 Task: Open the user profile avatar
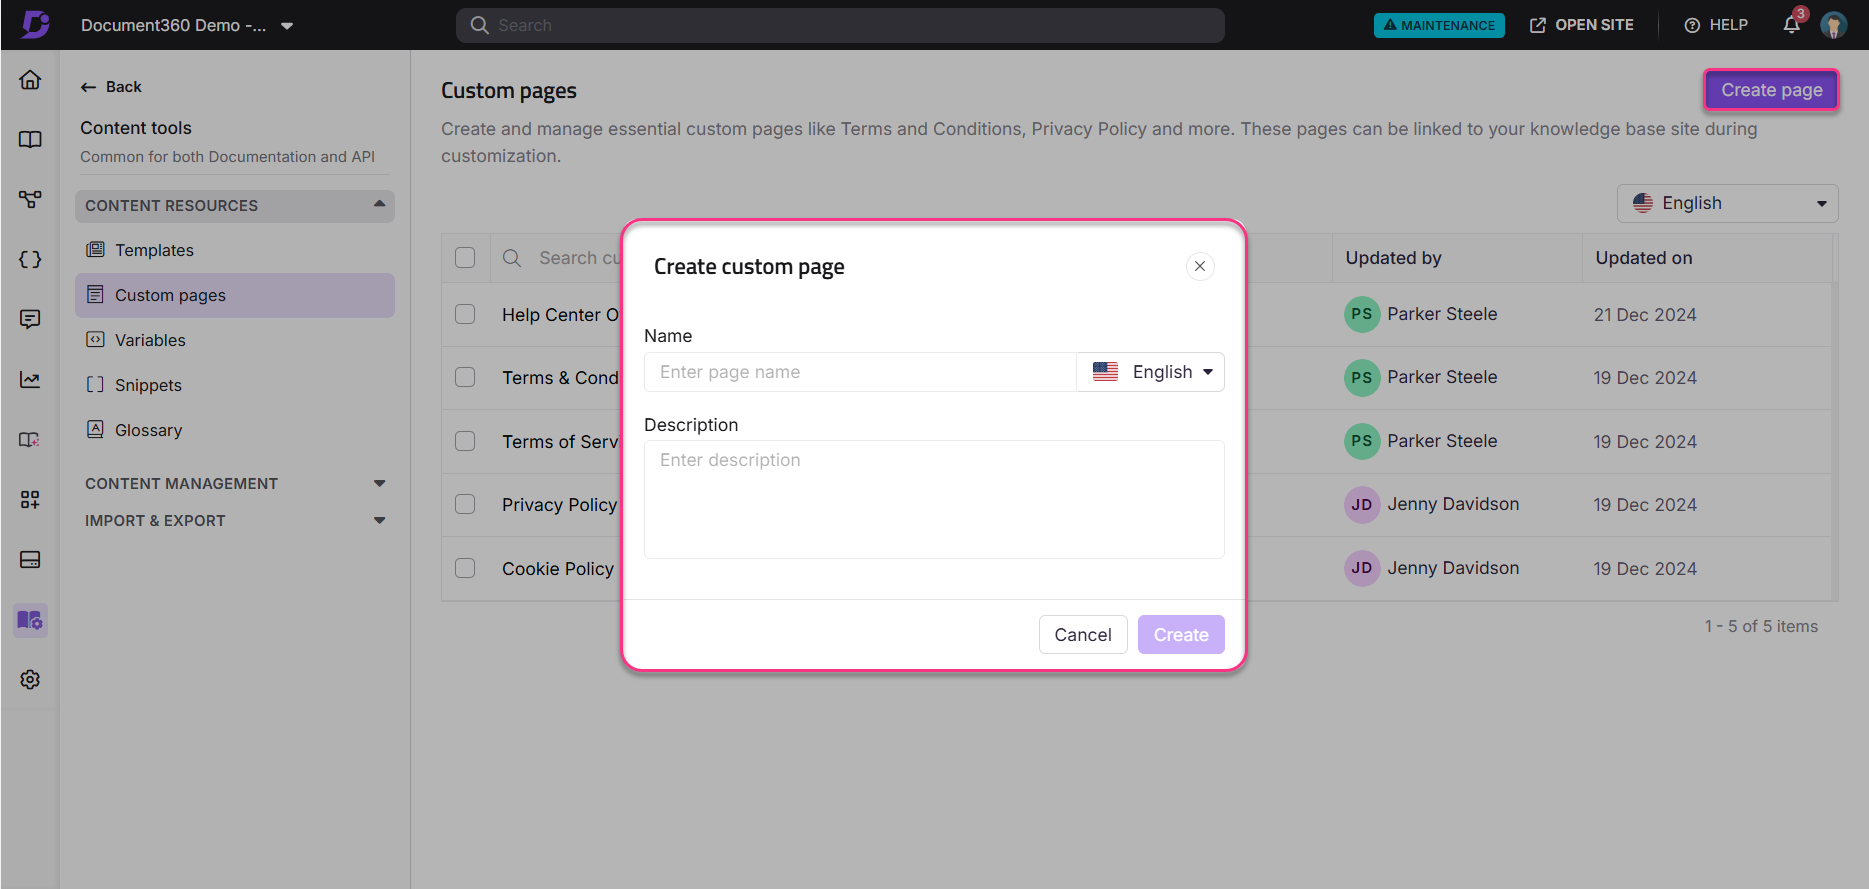[1833, 25]
